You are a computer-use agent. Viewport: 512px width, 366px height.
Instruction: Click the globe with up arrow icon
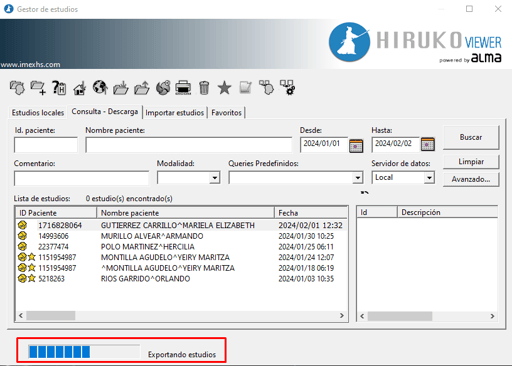point(100,88)
